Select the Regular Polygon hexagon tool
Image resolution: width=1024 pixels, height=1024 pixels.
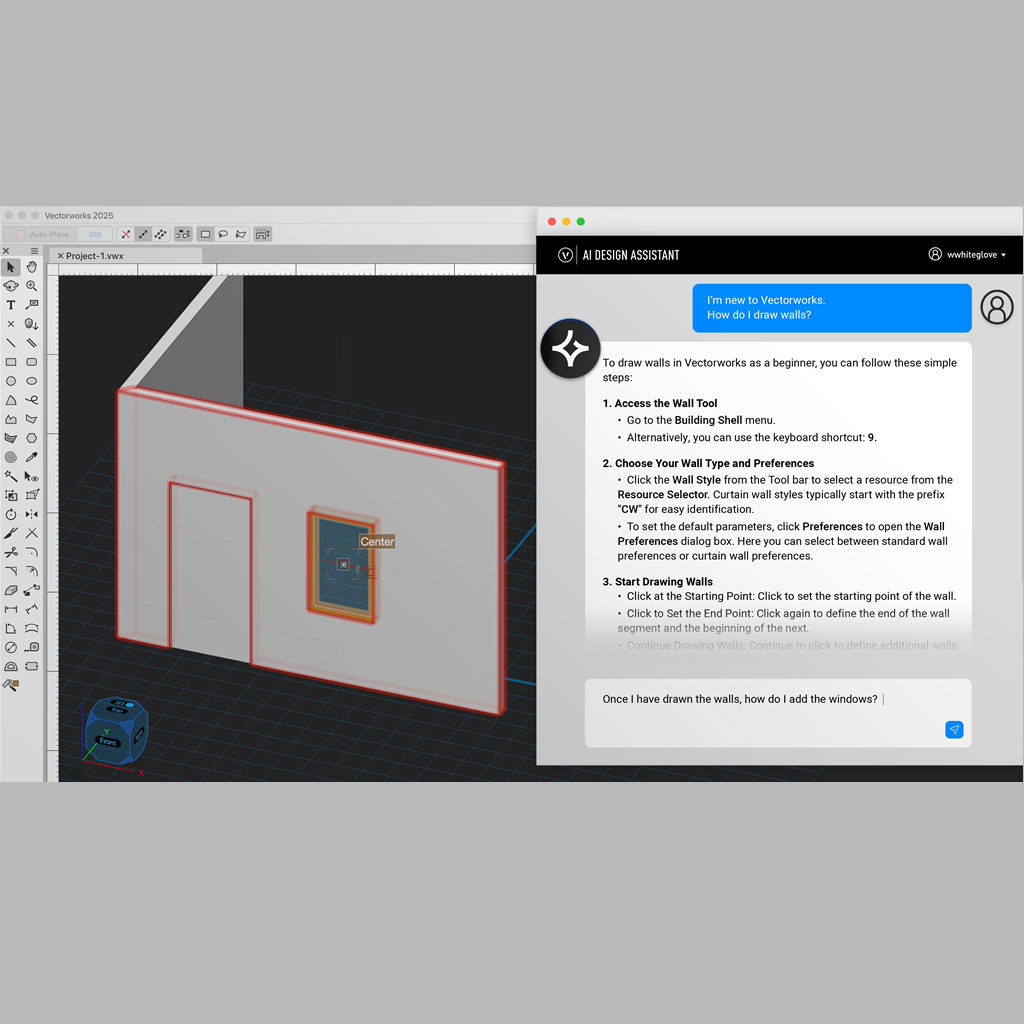click(x=31, y=438)
